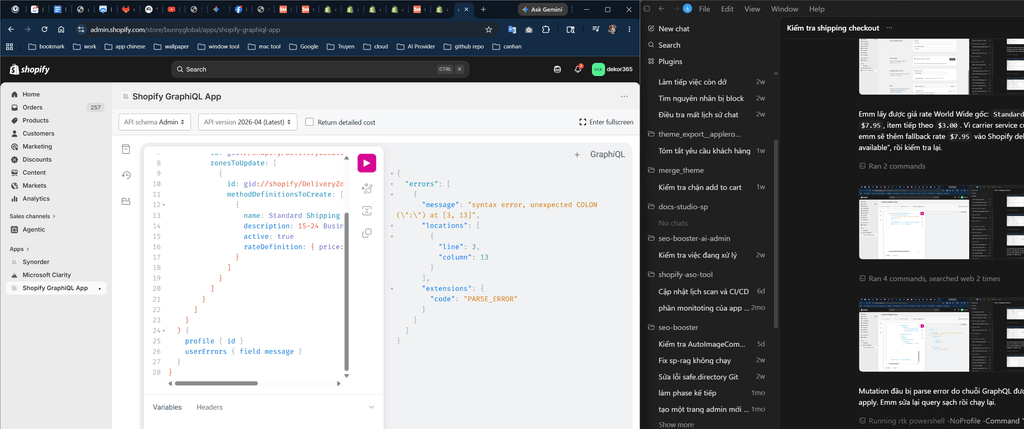Click the Shopify admin search field
The width and height of the screenshot is (1024, 429).
(x=320, y=69)
